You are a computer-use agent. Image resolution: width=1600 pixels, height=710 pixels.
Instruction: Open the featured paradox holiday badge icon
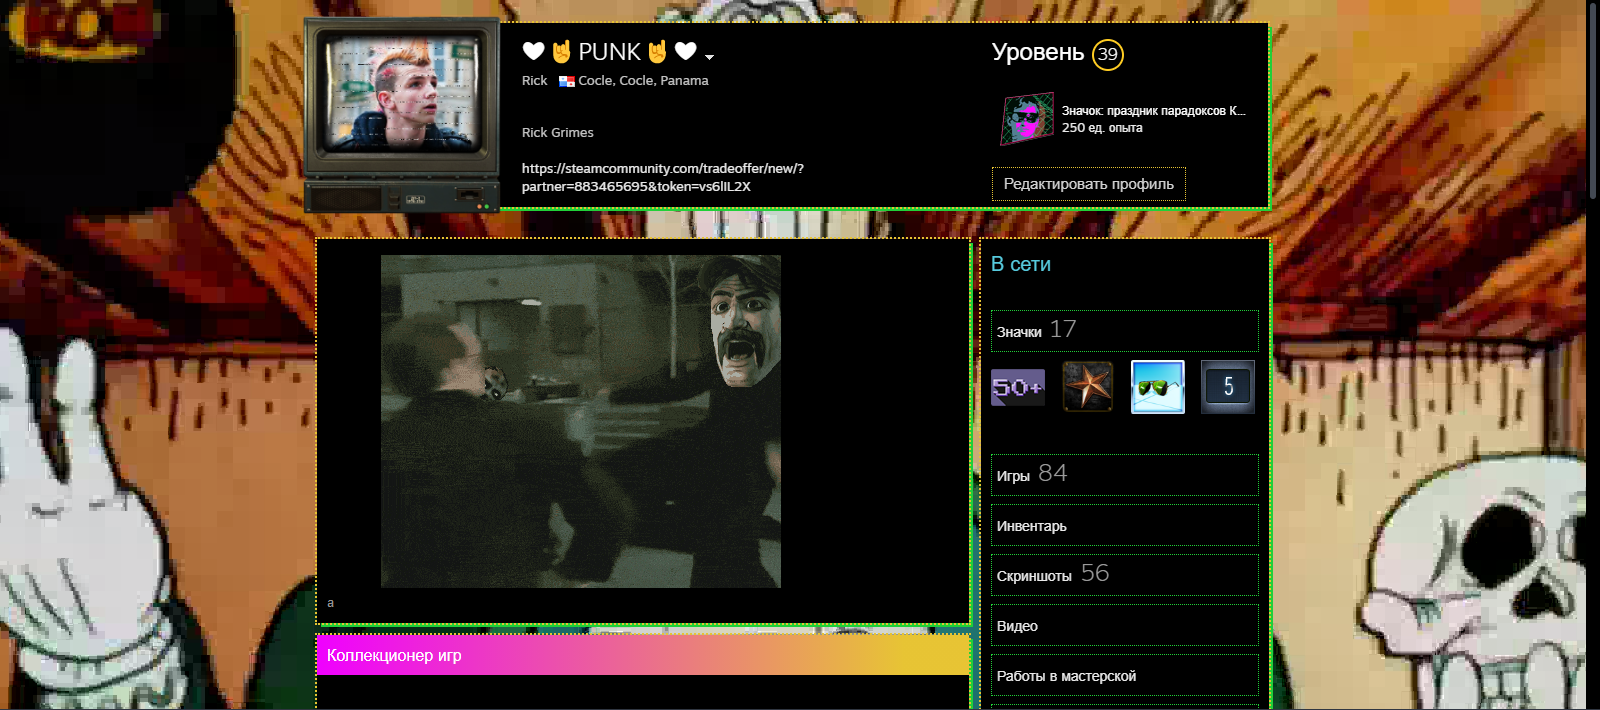(1028, 119)
